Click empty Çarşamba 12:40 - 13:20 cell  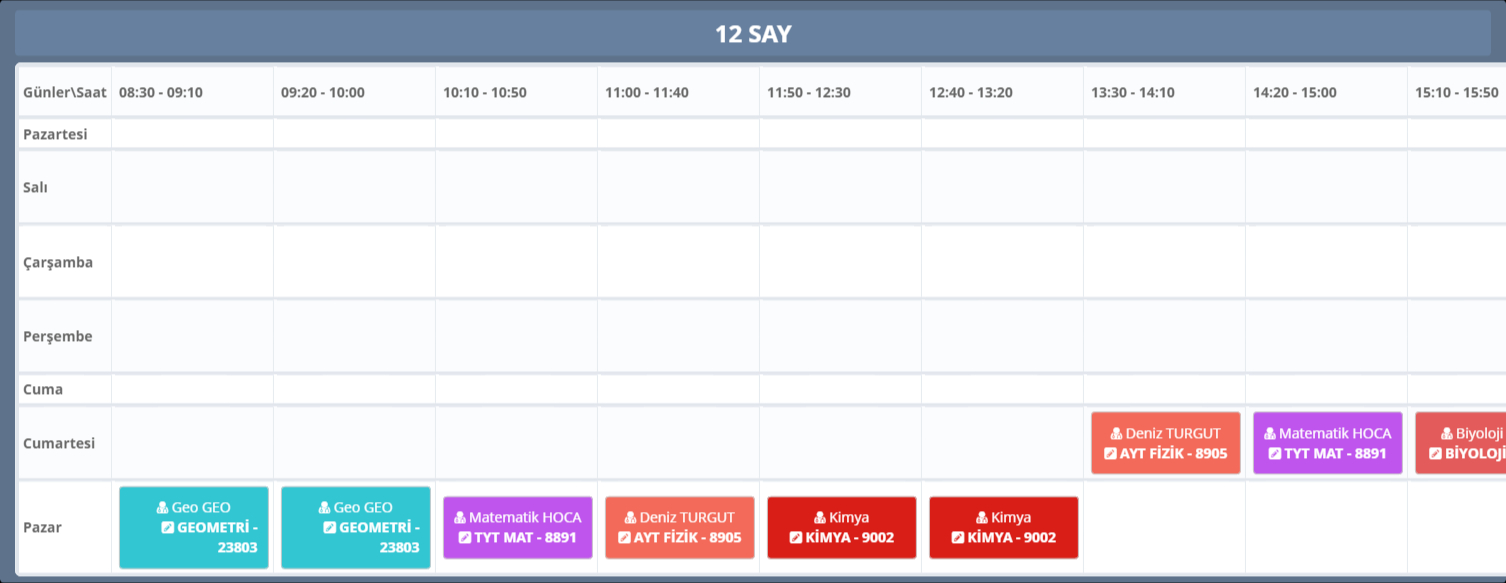pyautogui.click(x=1002, y=262)
